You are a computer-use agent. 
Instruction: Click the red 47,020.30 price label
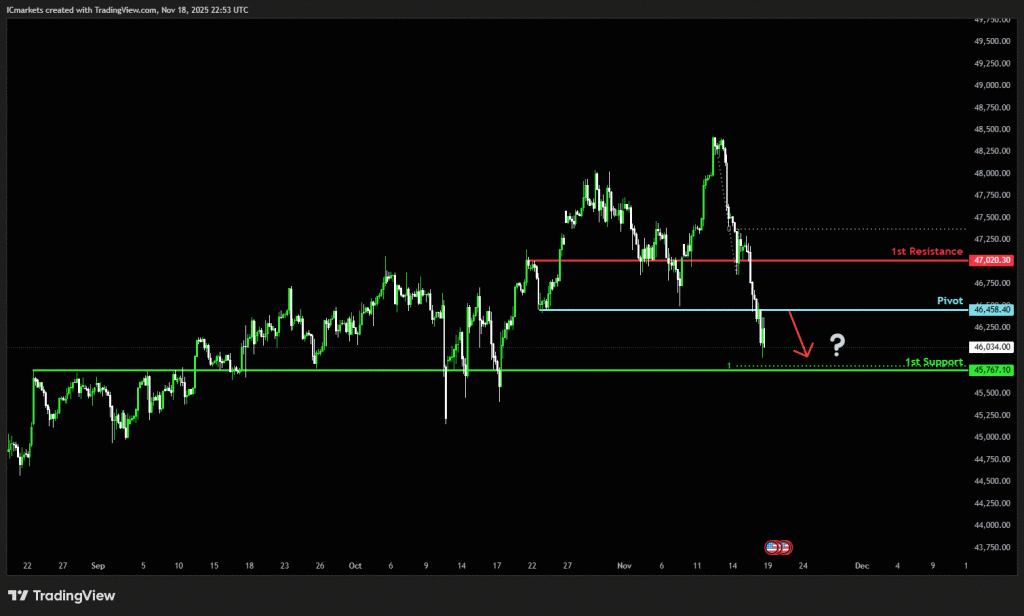(990, 260)
